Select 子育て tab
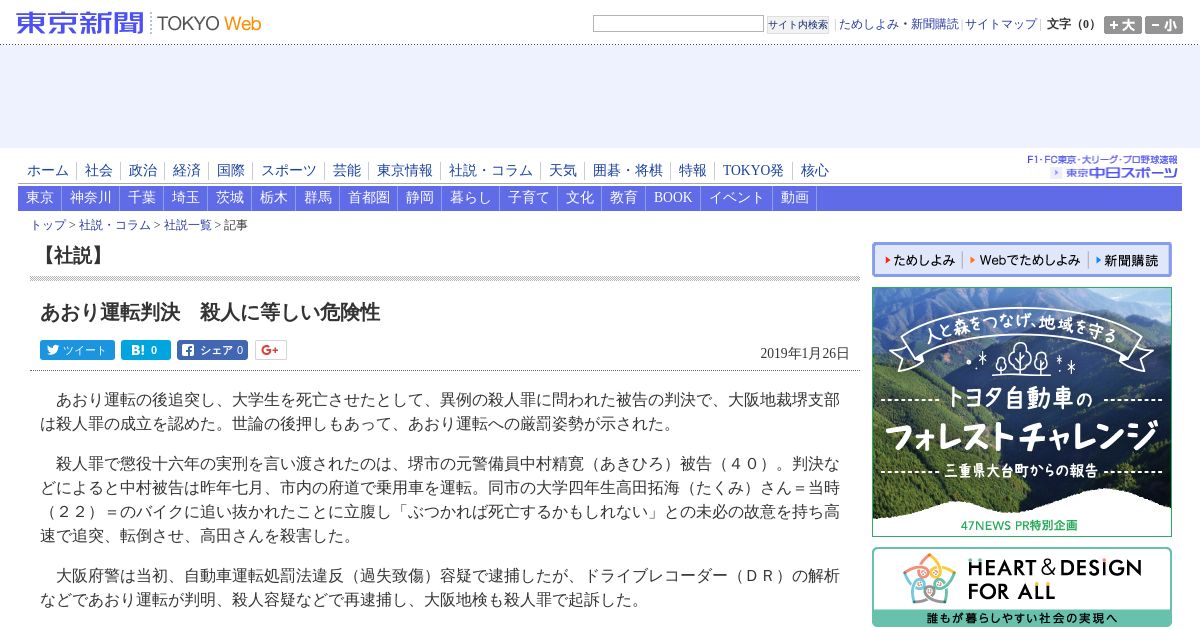The height and width of the screenshot is (630, 1200). (x=529, y=198)
